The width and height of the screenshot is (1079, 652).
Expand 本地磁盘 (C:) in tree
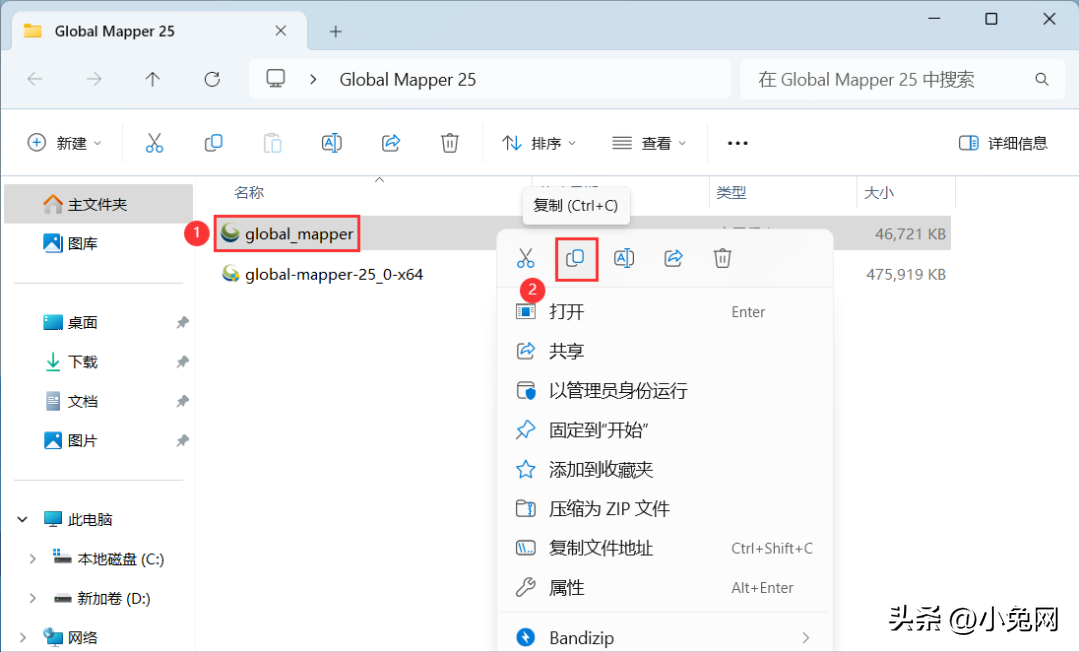(x=32, y=559)
